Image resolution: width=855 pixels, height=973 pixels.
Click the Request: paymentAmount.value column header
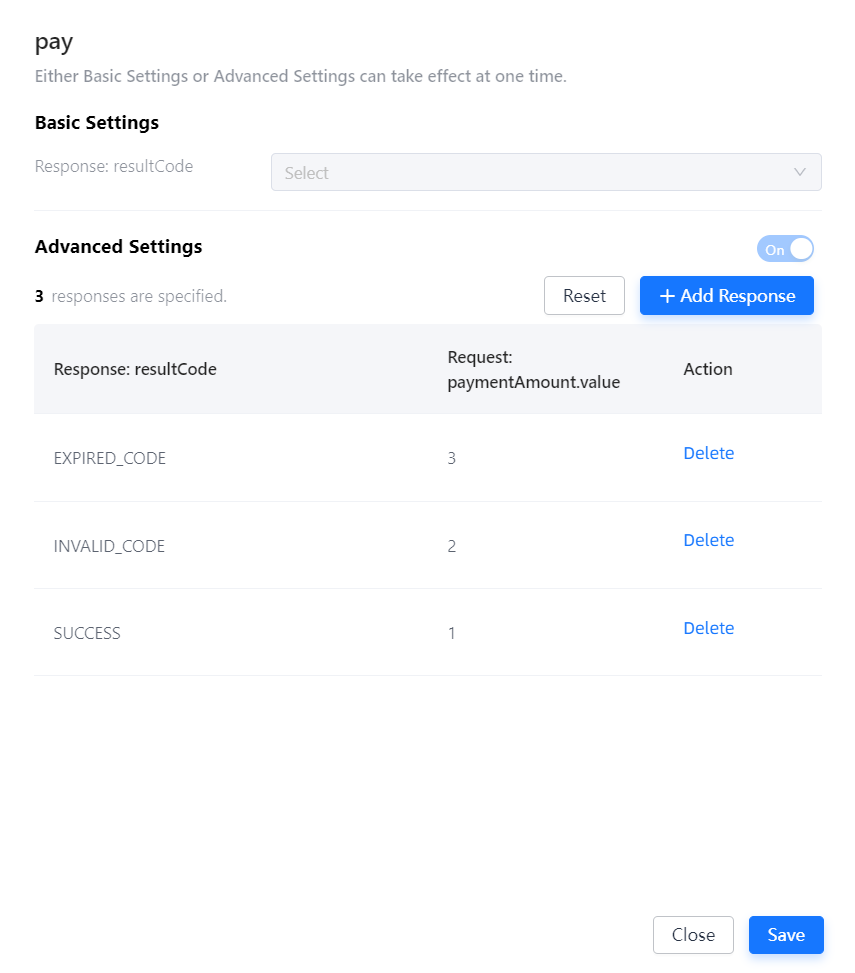534,369
